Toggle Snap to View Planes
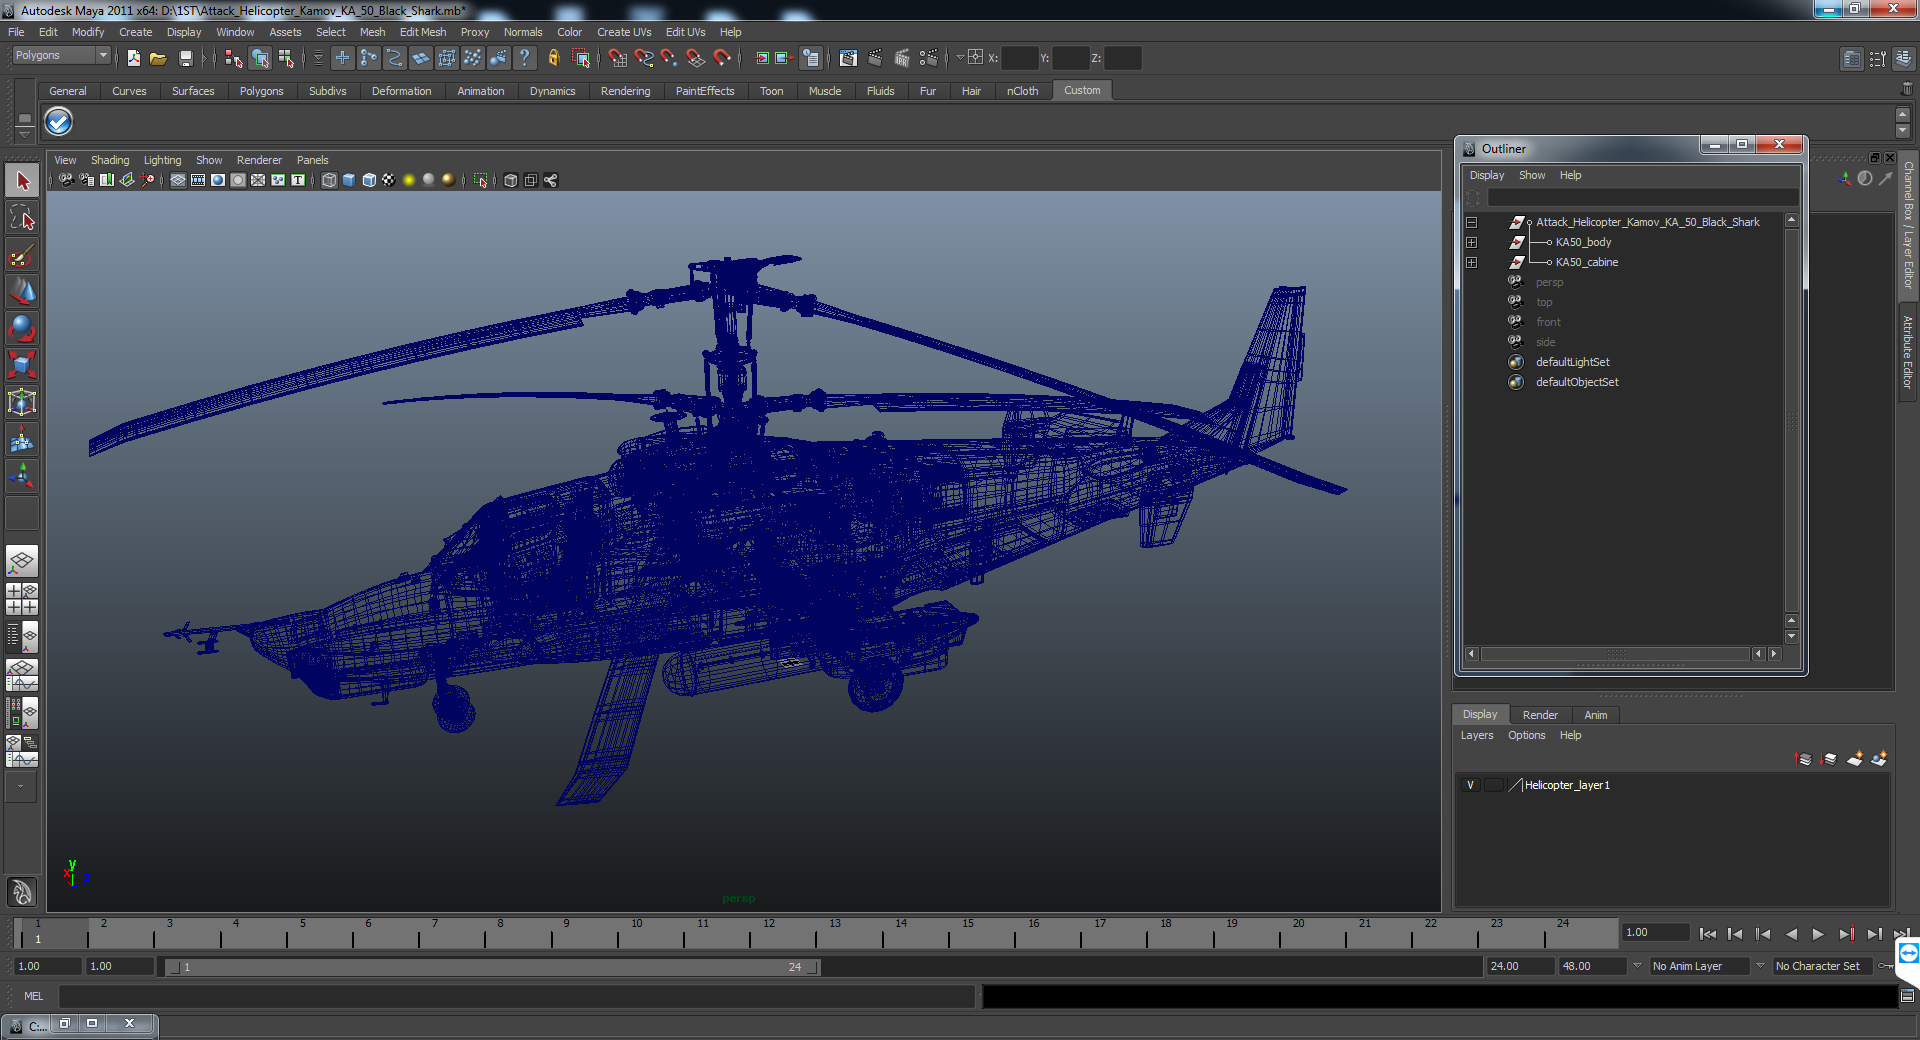 (x=695, y=58)
